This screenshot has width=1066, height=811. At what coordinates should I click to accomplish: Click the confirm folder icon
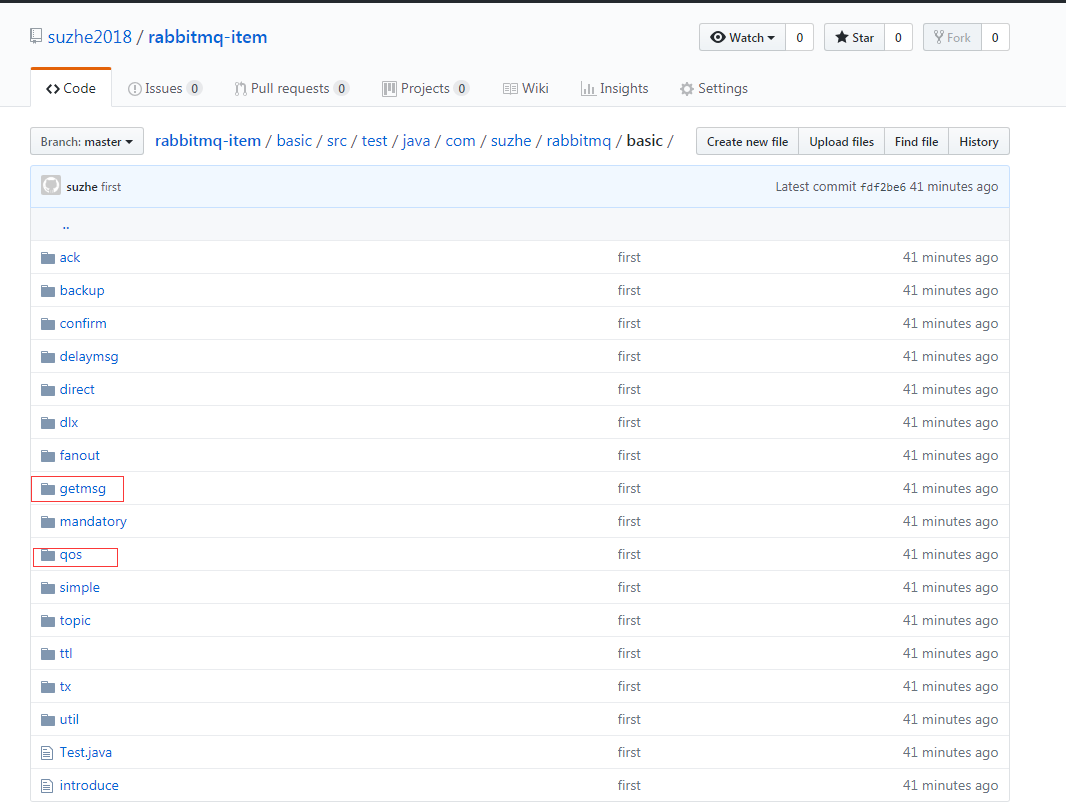pyautogui.click(x=48, y=324)
